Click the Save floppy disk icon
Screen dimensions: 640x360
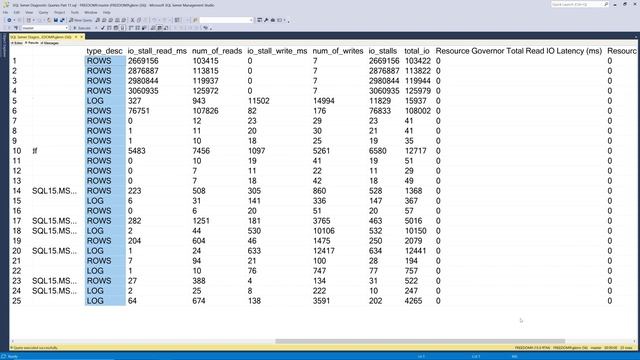pos(56,20)
